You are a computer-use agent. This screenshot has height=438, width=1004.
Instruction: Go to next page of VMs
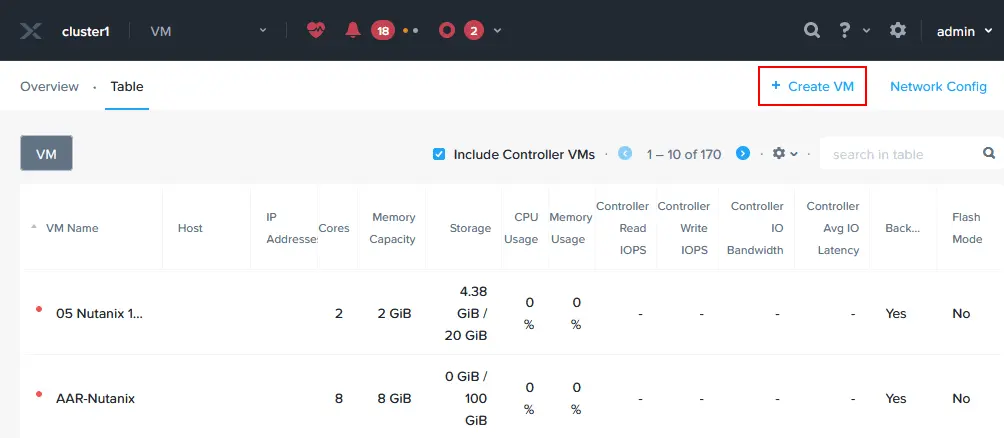(x=743, y=154)
